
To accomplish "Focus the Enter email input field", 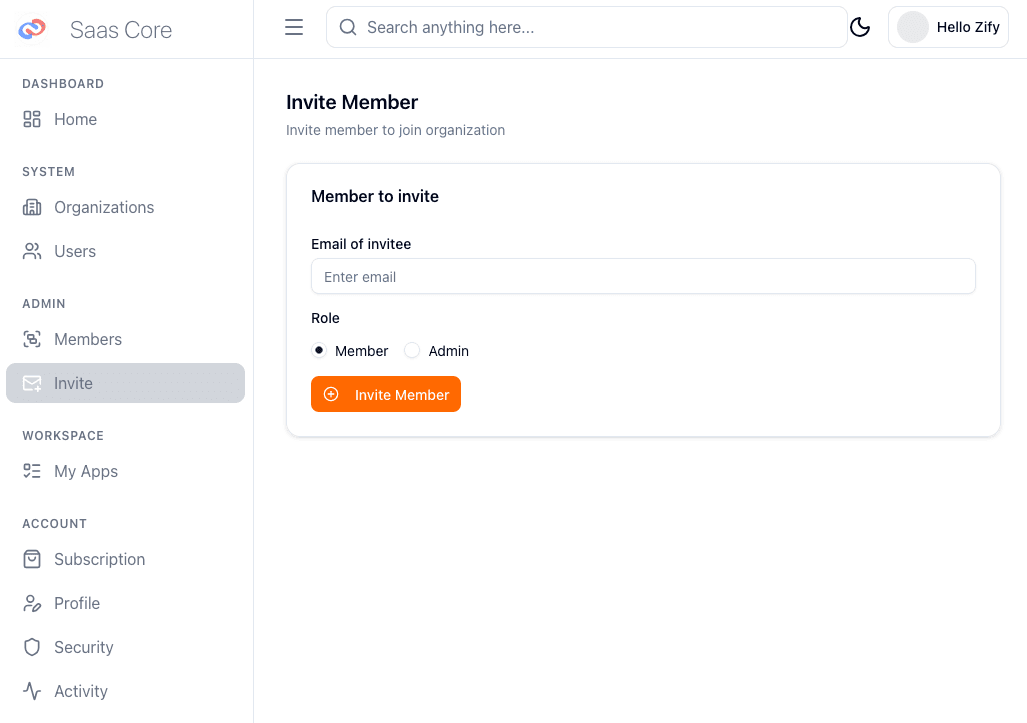I will tap(643, 277).
